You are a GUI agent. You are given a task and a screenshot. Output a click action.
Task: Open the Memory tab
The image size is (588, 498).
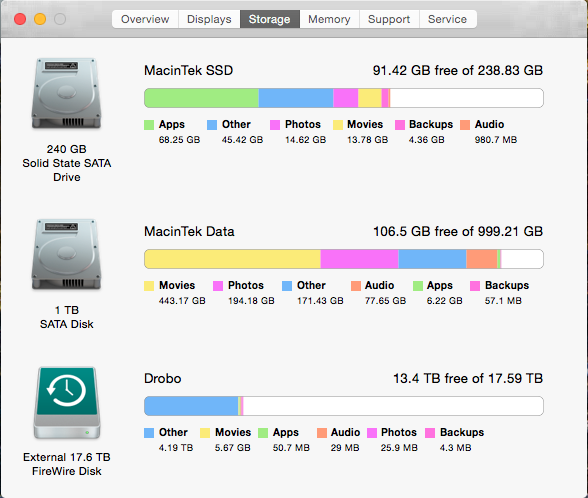[329, 19]
